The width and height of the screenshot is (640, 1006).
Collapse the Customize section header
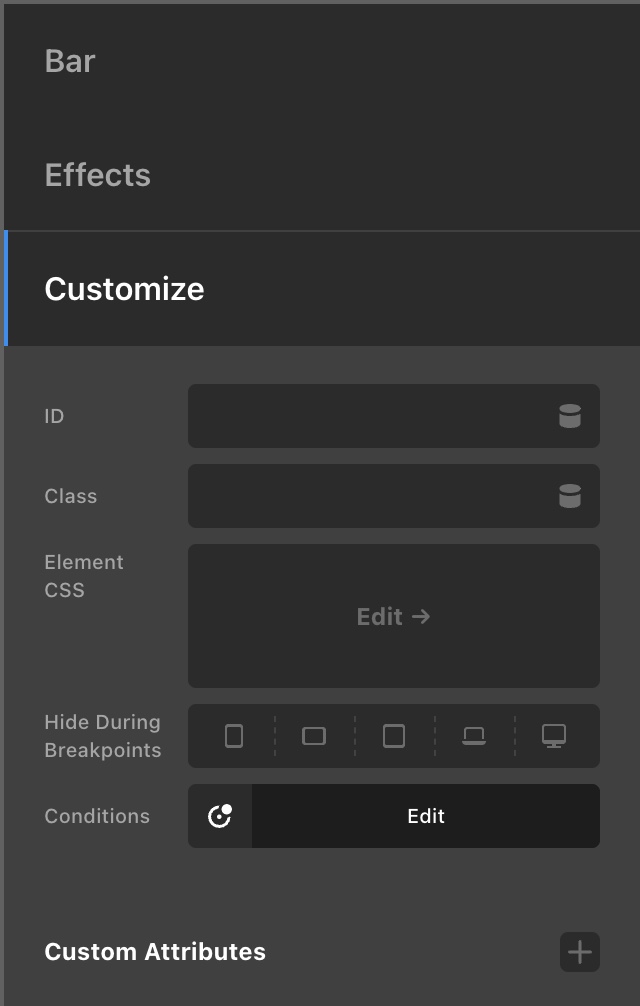click(x=322, y=289)
